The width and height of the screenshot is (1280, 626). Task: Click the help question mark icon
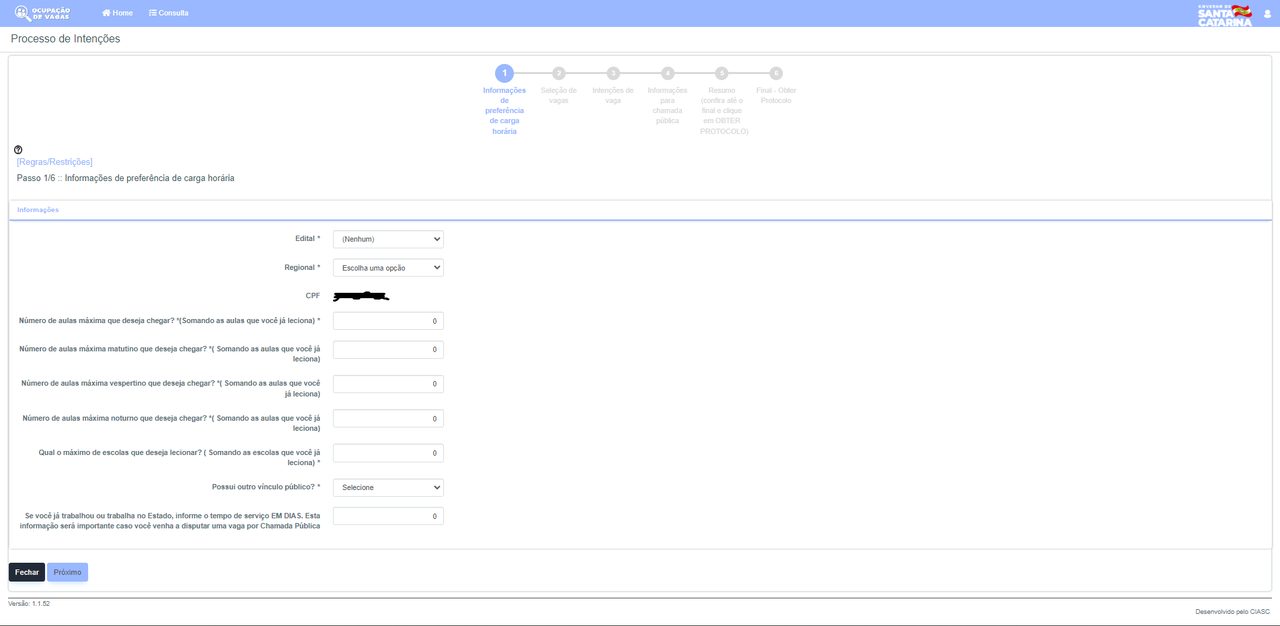(x=18, y=150)
